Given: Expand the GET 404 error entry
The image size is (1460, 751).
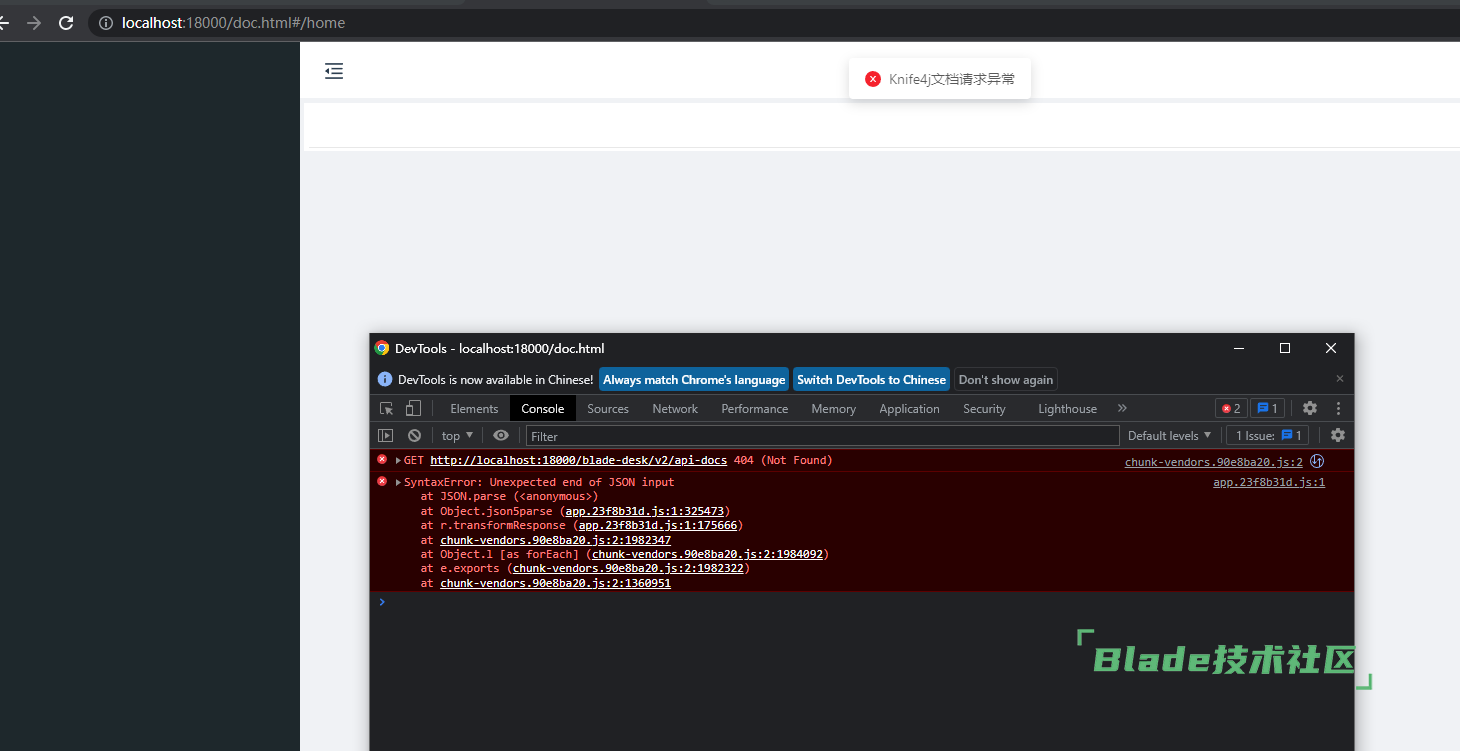Looking at the screenshot, I should (398, 461).
